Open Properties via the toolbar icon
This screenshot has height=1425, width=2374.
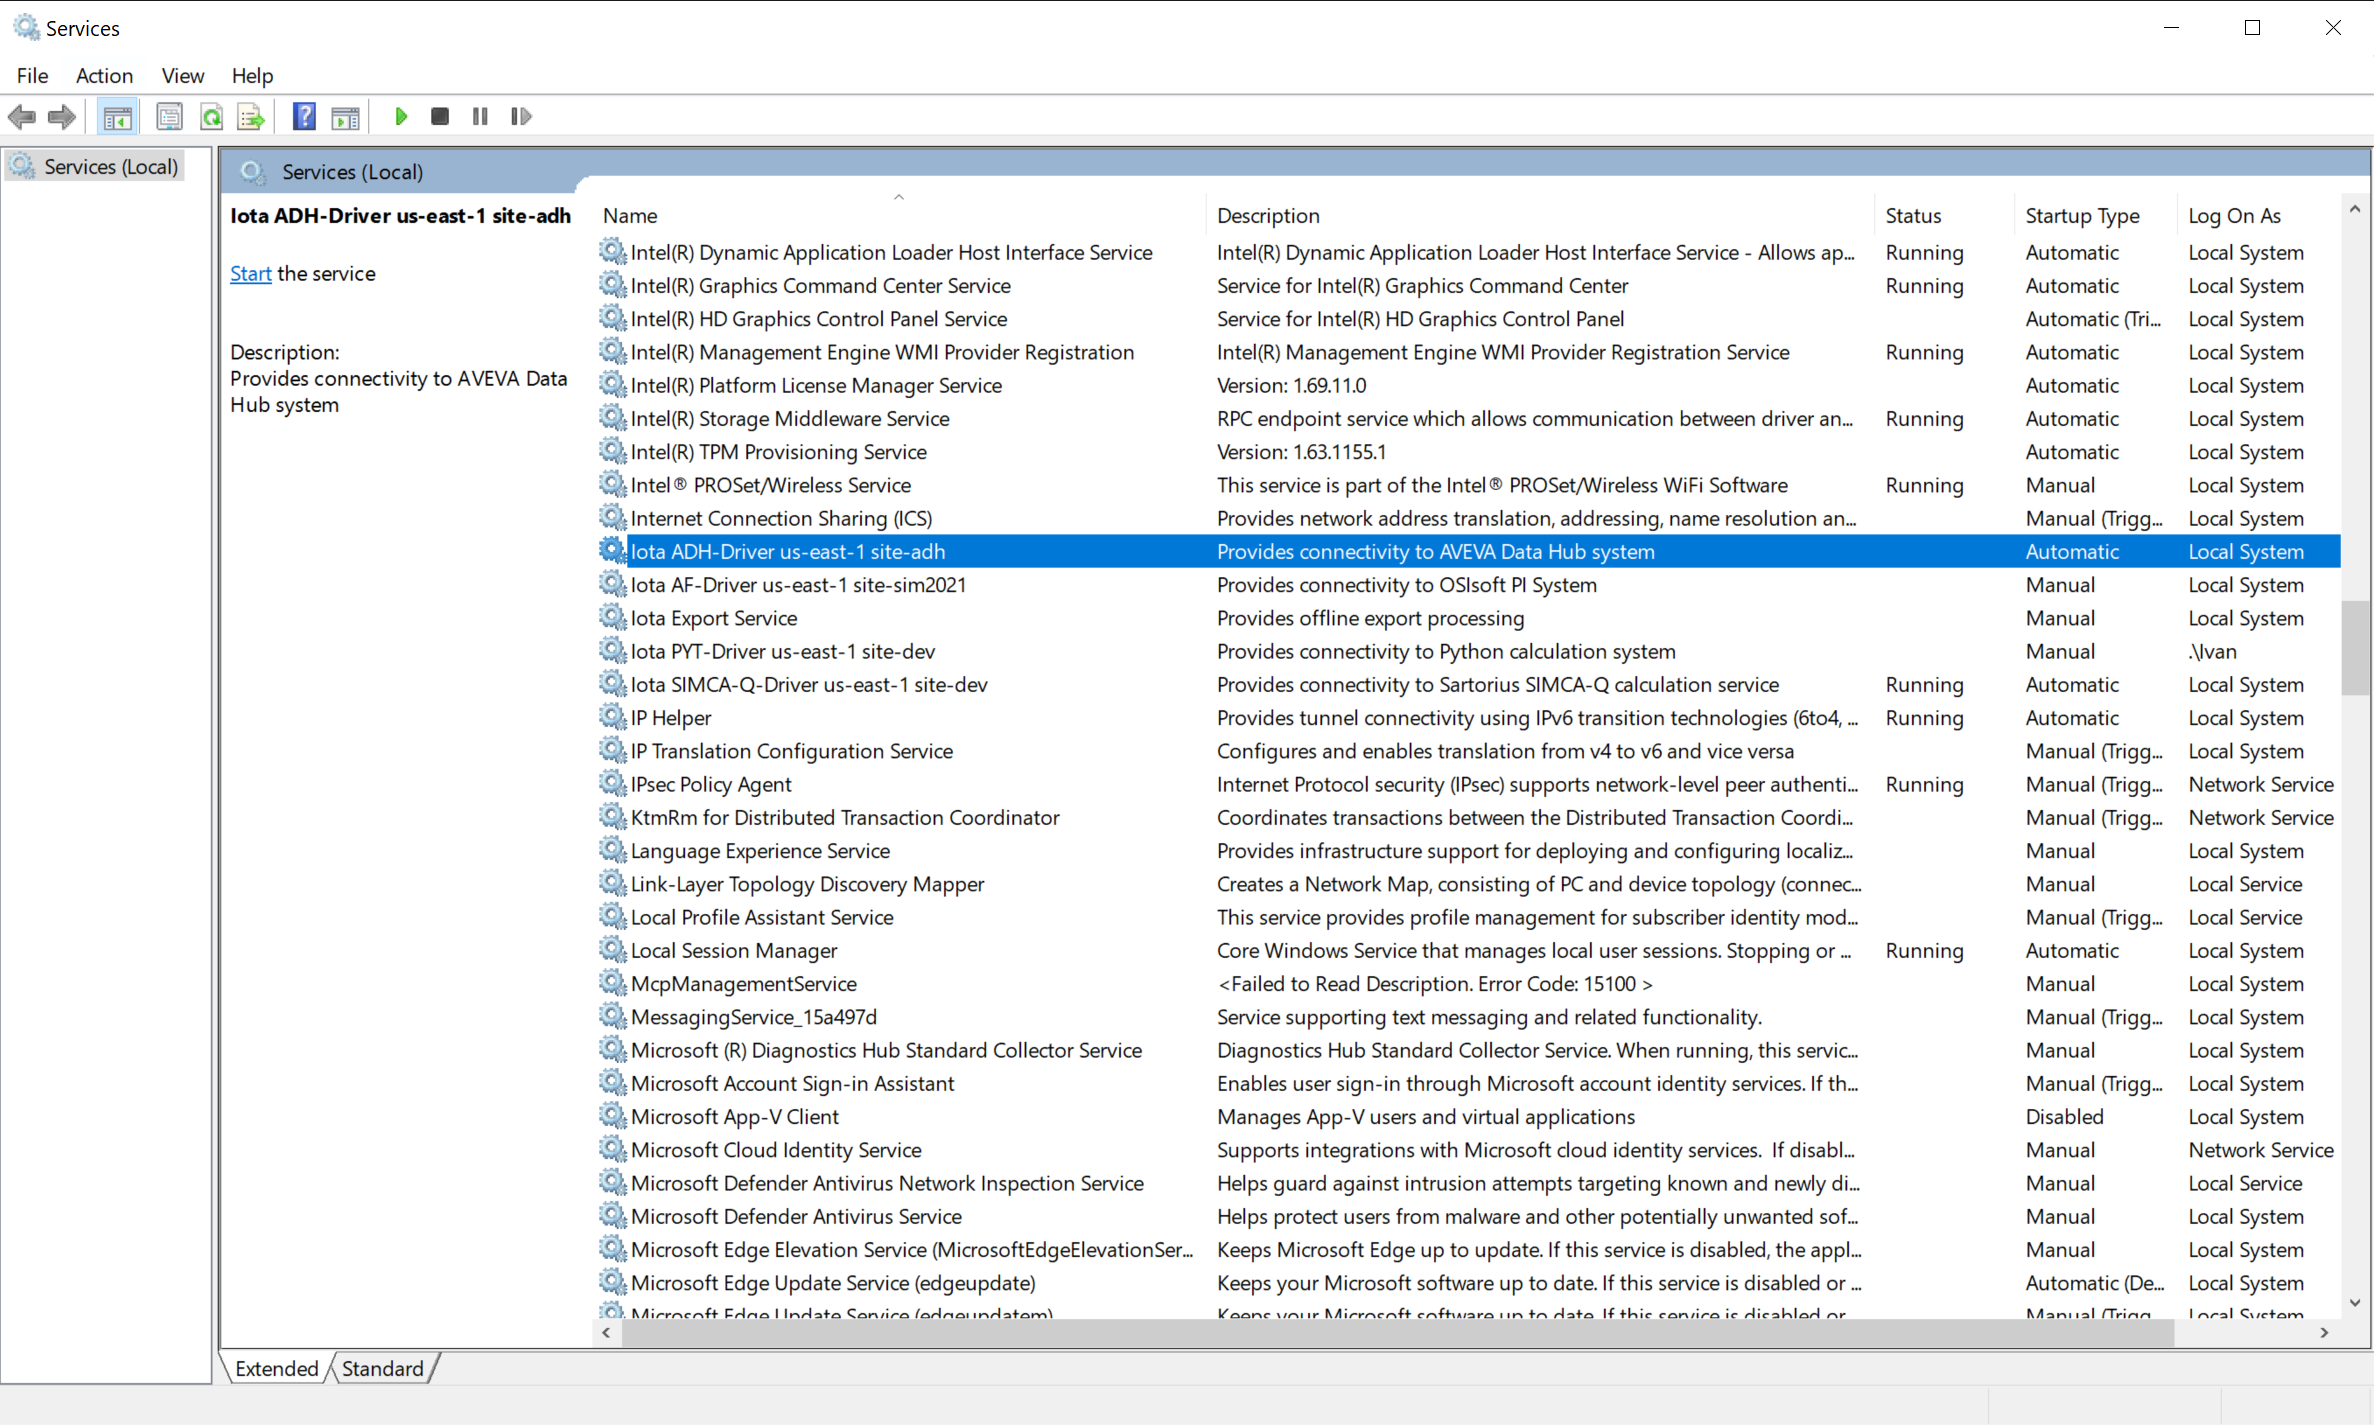click(x=169, y=117)
